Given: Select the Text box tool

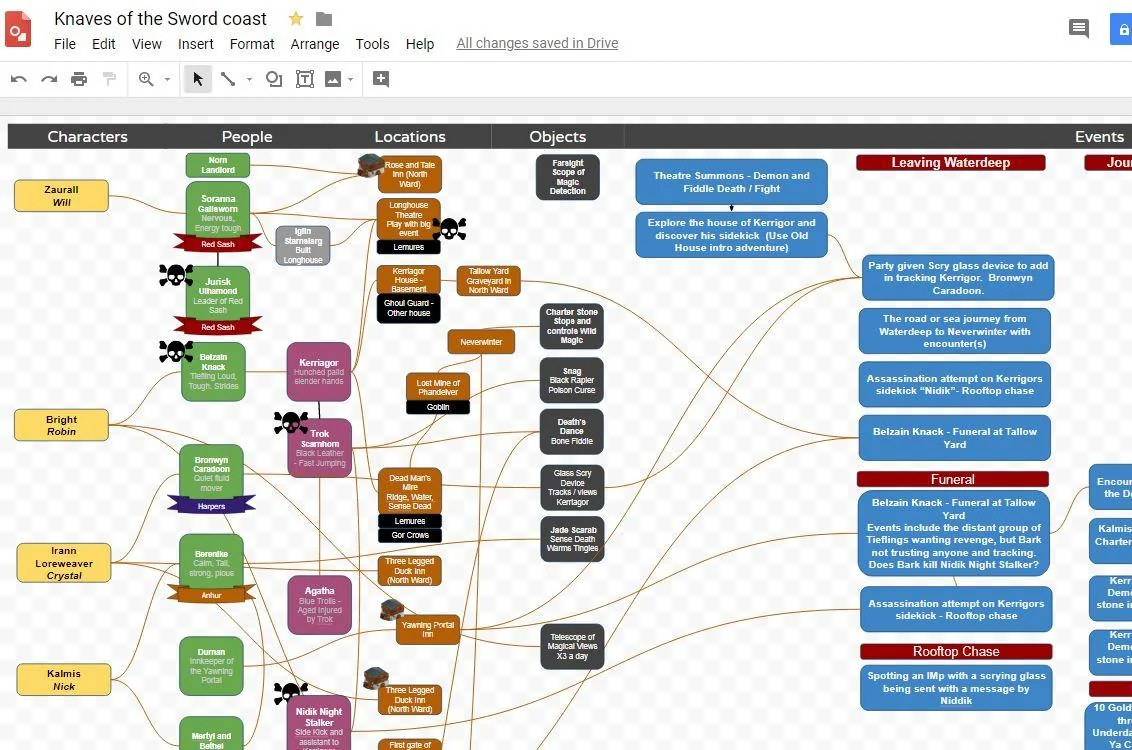Looking at the screenshot, I should (x=305, y=79).
